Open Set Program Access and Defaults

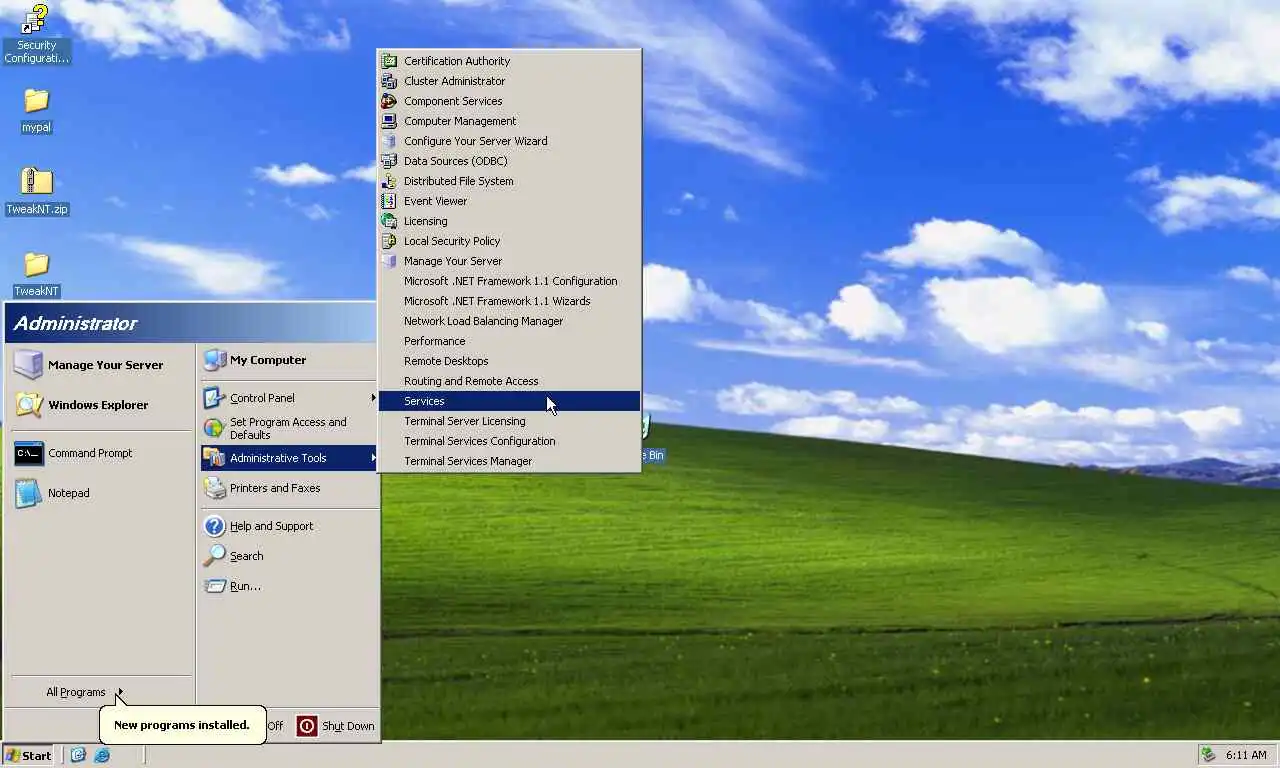click(x=289, y=428)
